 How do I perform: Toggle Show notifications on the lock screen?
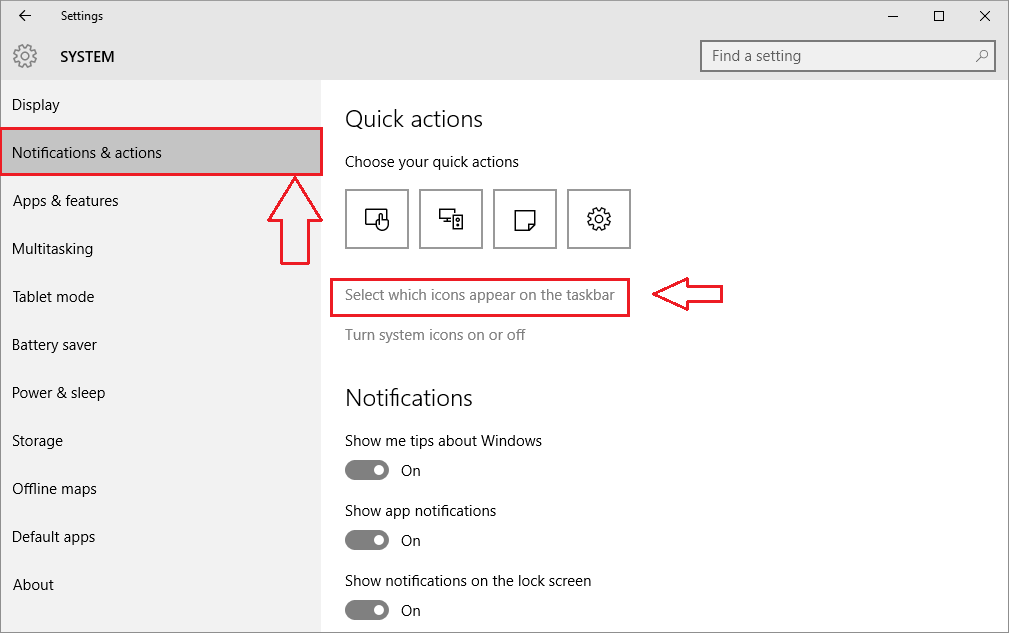coord(367,610)
